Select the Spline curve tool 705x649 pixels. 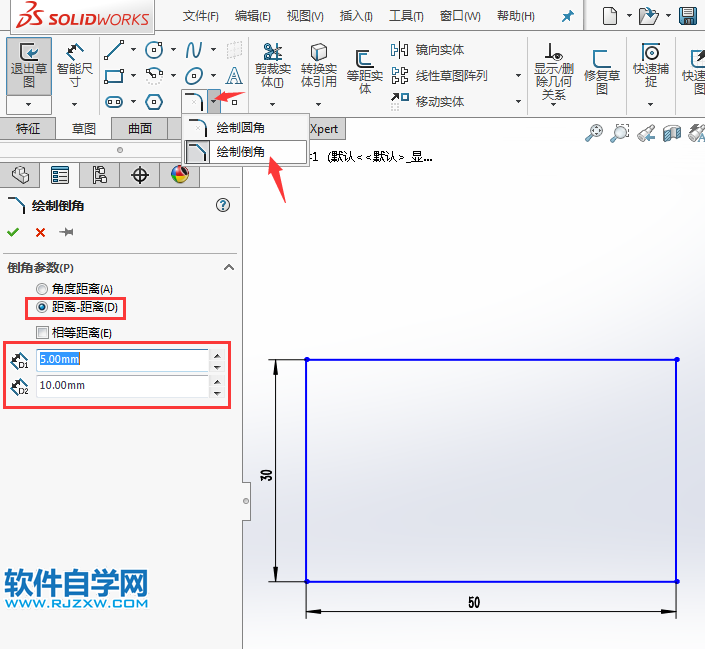[x=194, y=49]
